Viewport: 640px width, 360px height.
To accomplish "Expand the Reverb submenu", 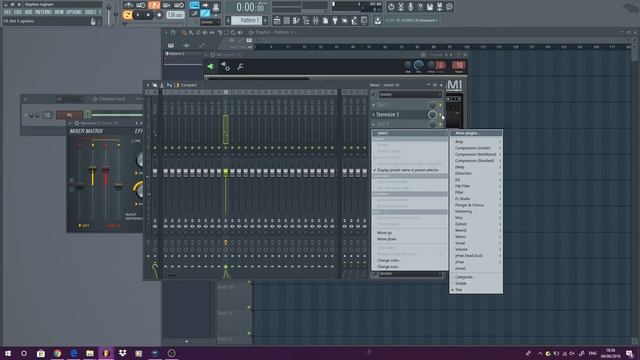I will coord(476,230).
